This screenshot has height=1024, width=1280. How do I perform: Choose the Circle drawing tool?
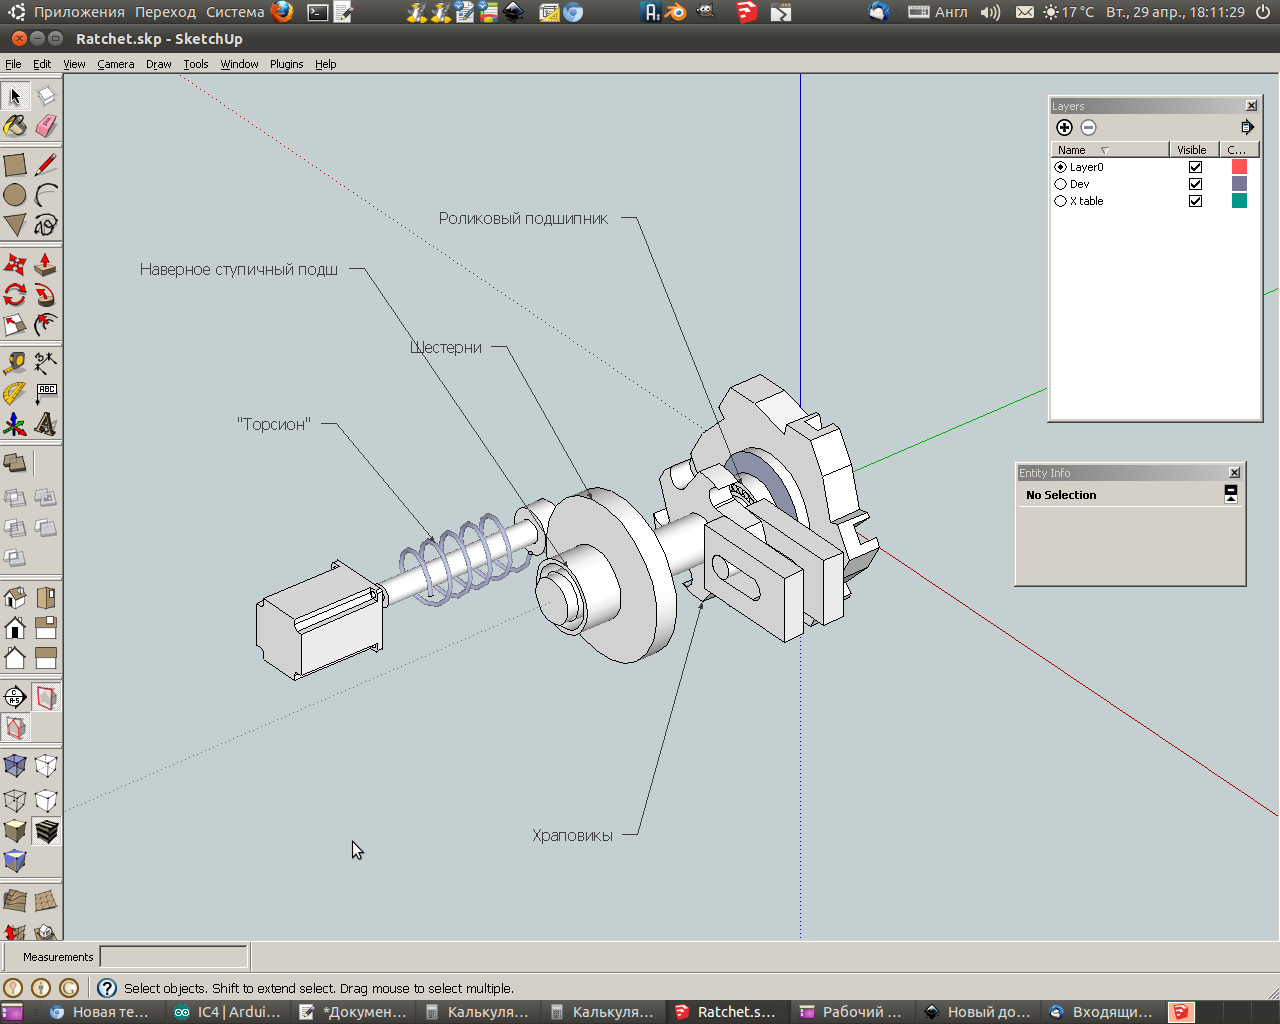point(15,195)
